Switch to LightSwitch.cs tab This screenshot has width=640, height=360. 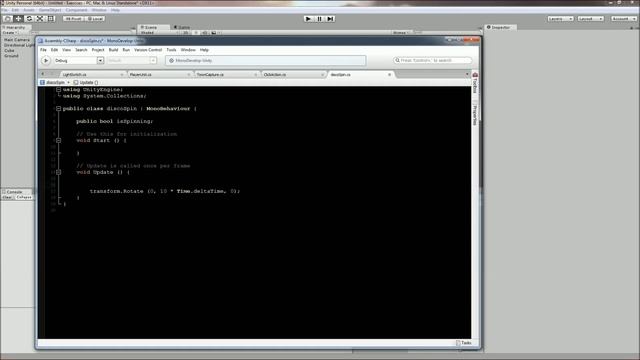click(x=92, y=75)
